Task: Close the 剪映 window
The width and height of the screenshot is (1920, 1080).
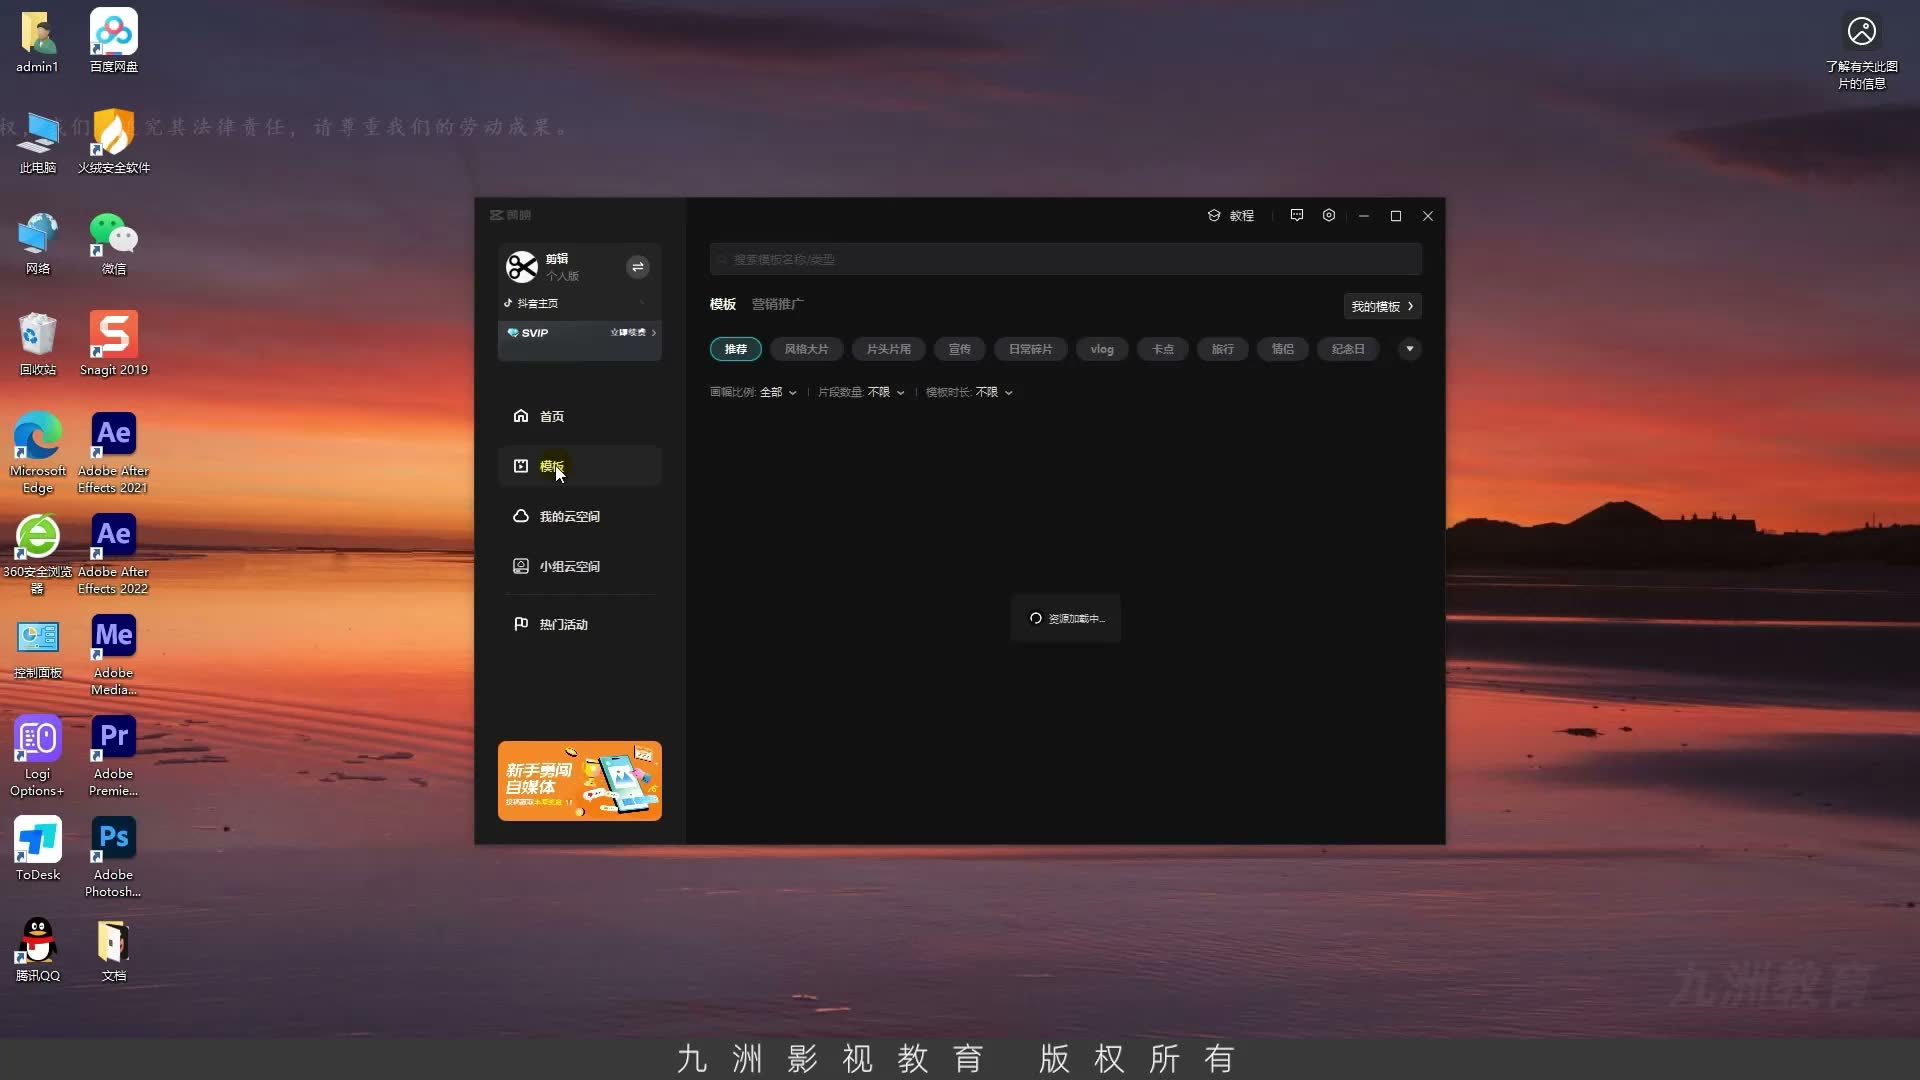Action: tap(1428, 216)
